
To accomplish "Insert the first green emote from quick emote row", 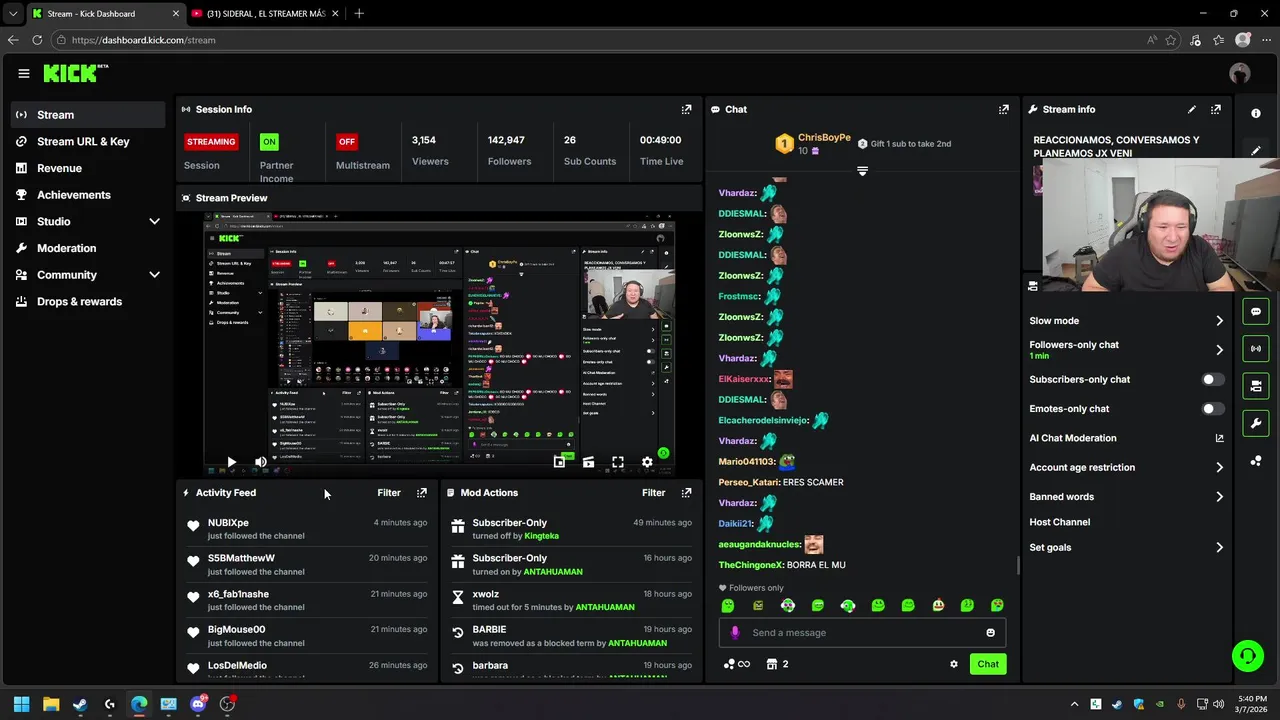I will click(728, 605).
